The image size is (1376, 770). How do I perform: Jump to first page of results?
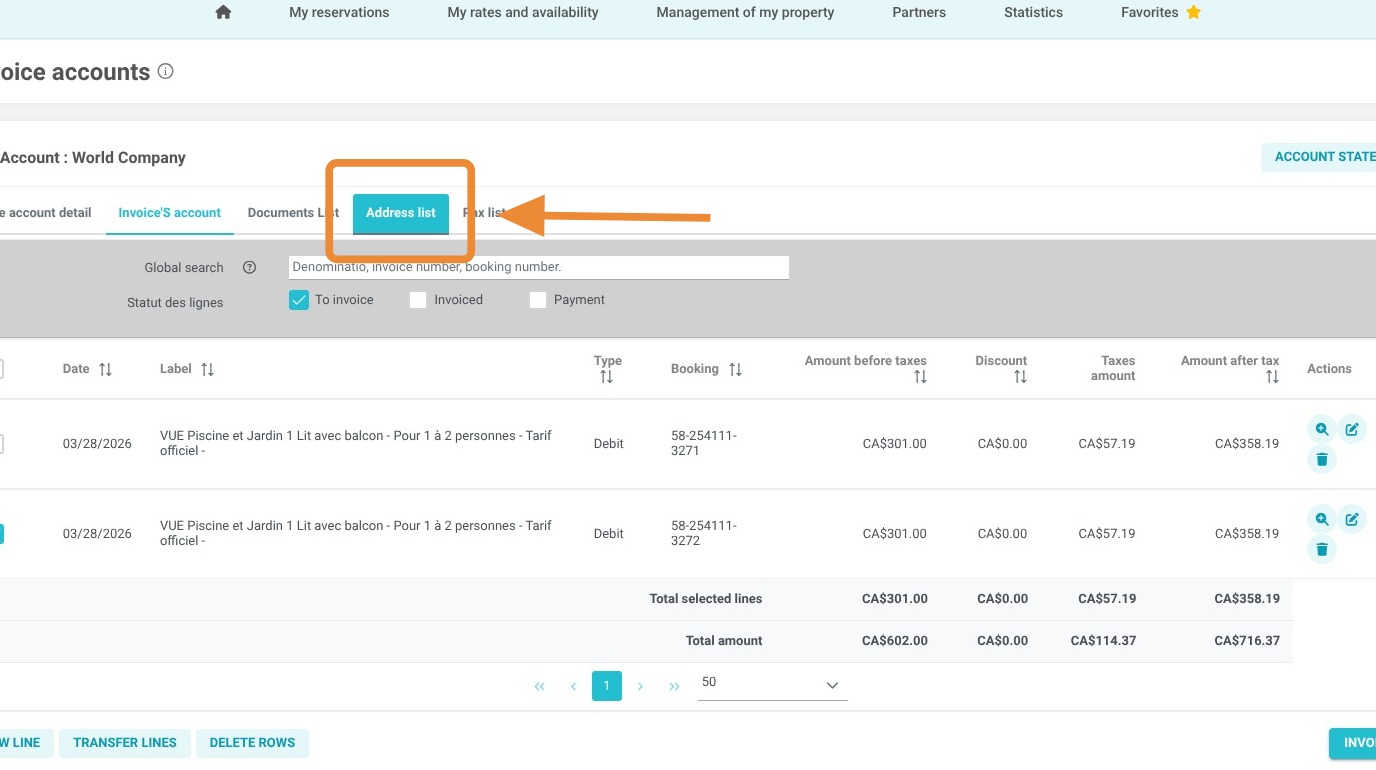point(540,686)
